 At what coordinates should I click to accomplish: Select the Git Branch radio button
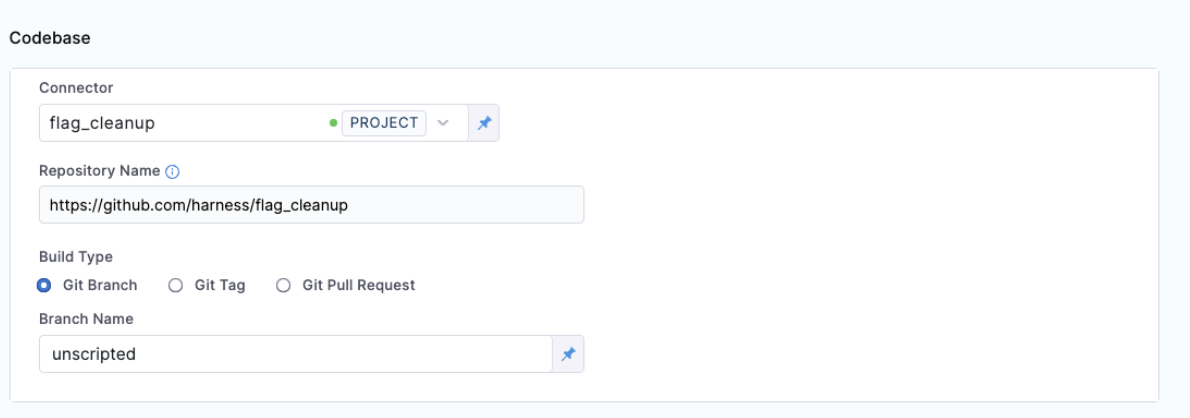44,285
